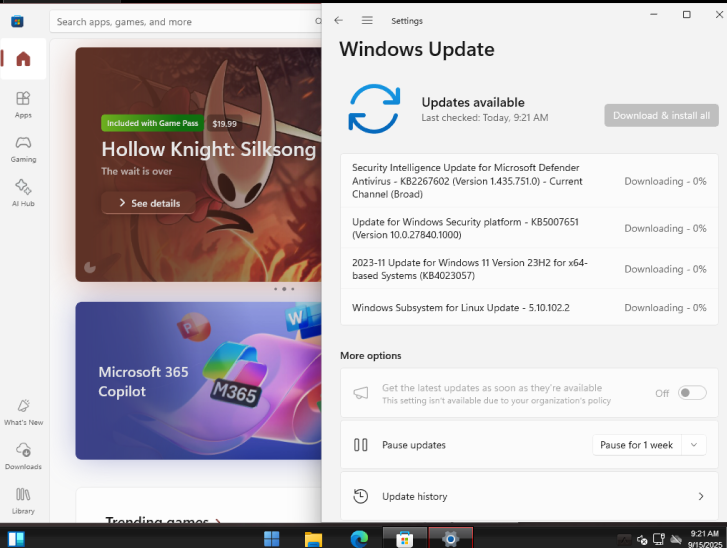Open File Explorer from taskbar
Viewport: 727px width, 548px height.
tap(313, 539)
